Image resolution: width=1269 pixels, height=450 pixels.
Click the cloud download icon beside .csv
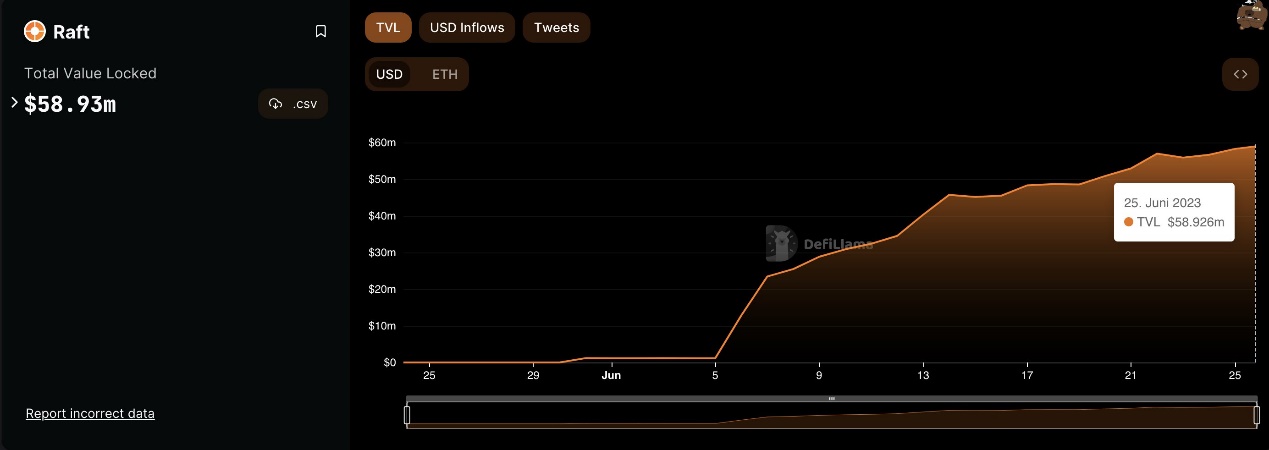point(276,104)
